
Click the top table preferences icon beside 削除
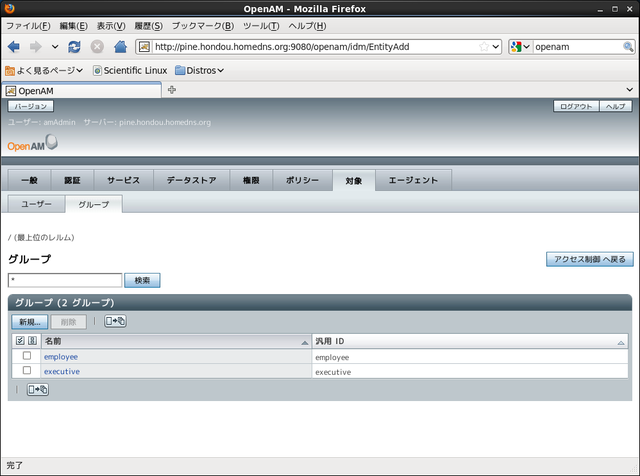[115, 321]
